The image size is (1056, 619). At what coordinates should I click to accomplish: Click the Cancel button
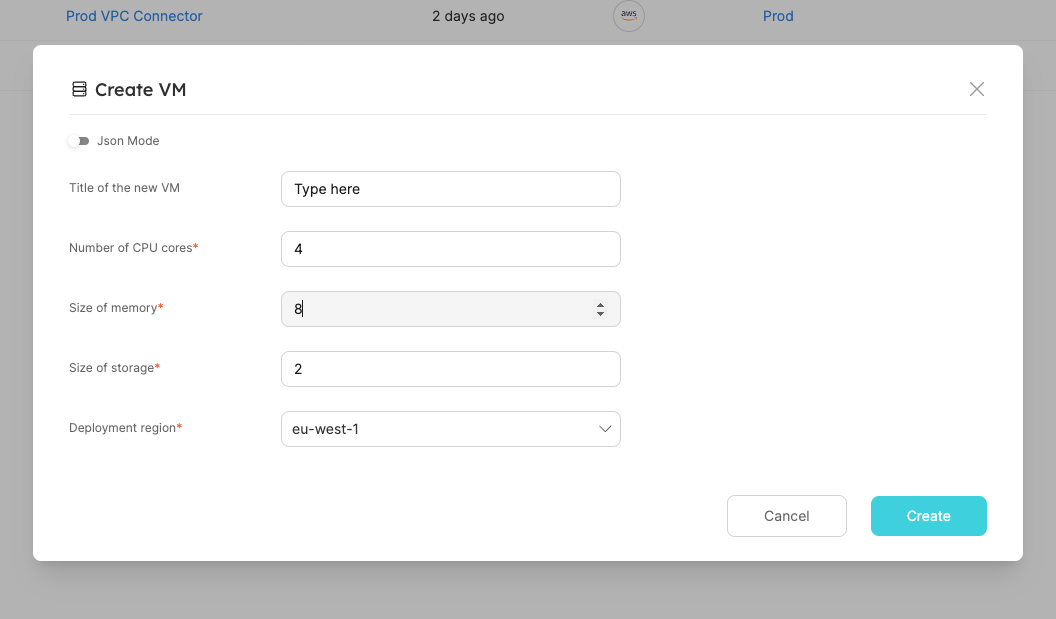pos(786,516)
